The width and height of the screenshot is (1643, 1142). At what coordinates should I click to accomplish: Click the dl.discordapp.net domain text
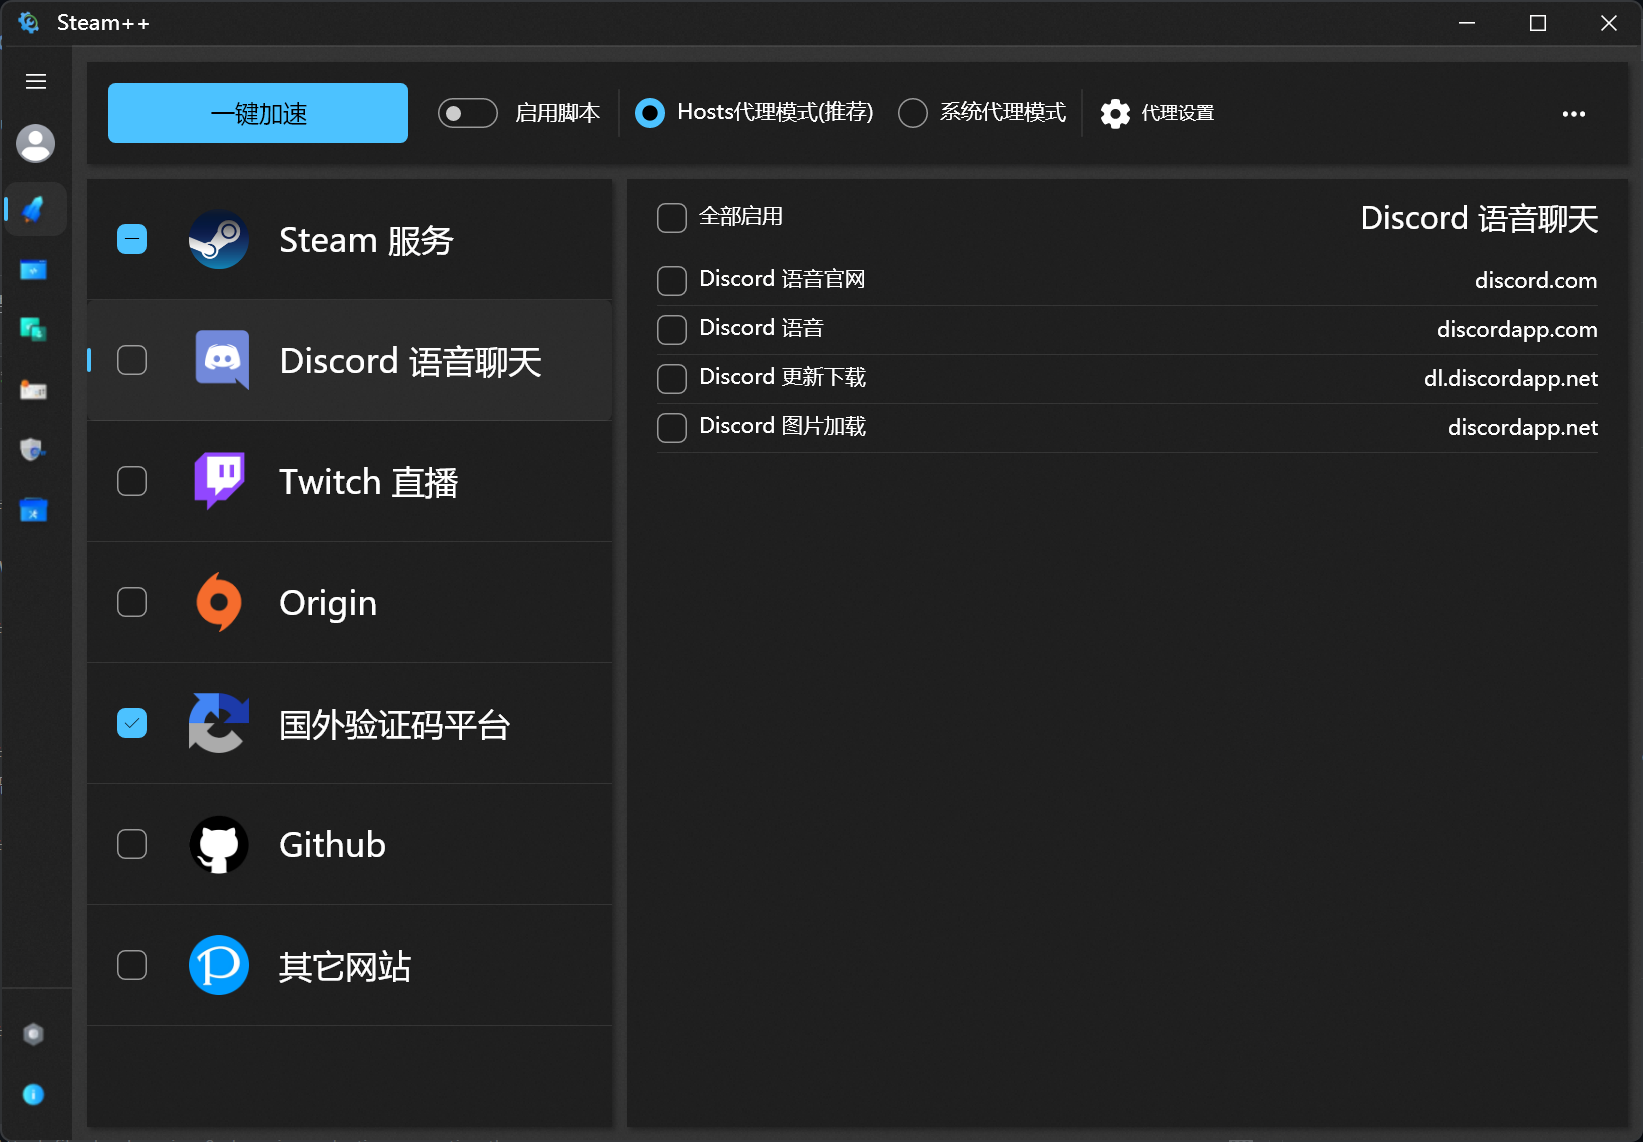point(1511,379)
